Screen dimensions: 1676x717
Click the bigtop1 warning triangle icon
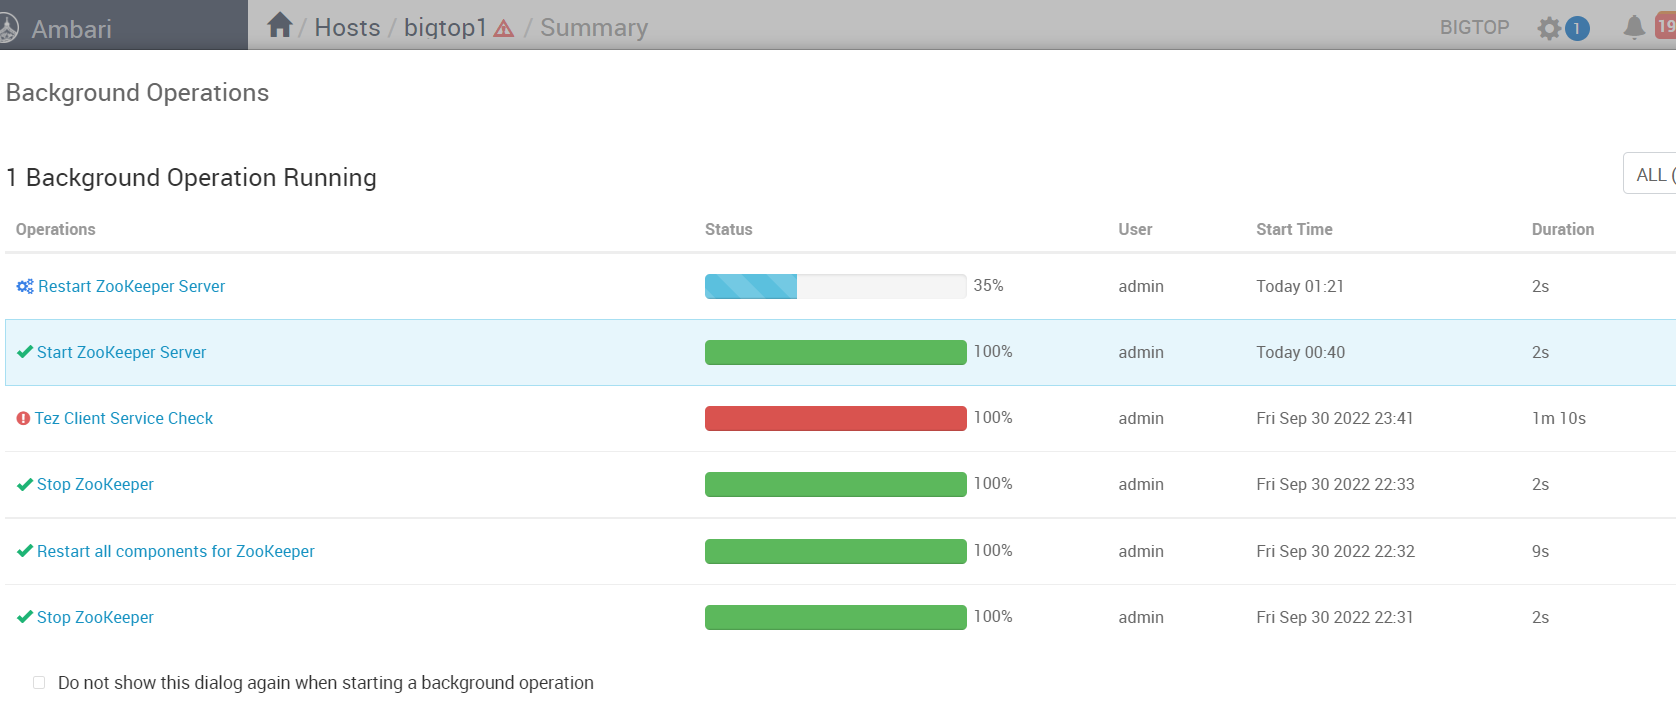tap(504, 29)
